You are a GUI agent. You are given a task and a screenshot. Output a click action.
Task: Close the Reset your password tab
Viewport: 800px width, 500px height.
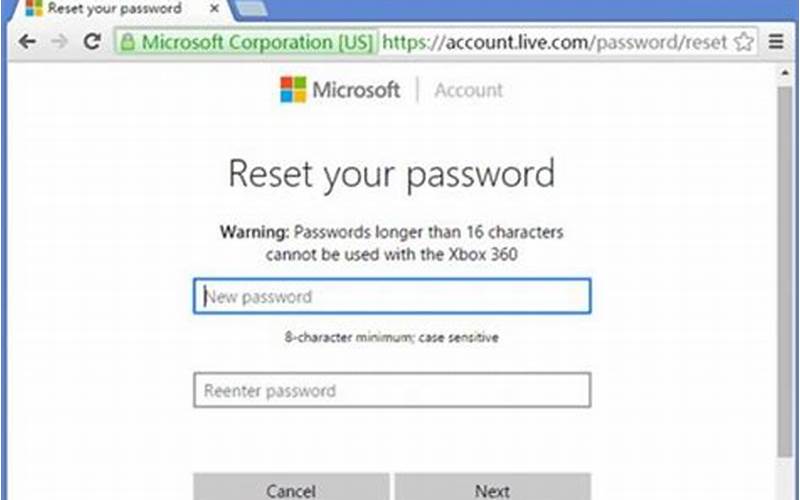tap(215, 8)
